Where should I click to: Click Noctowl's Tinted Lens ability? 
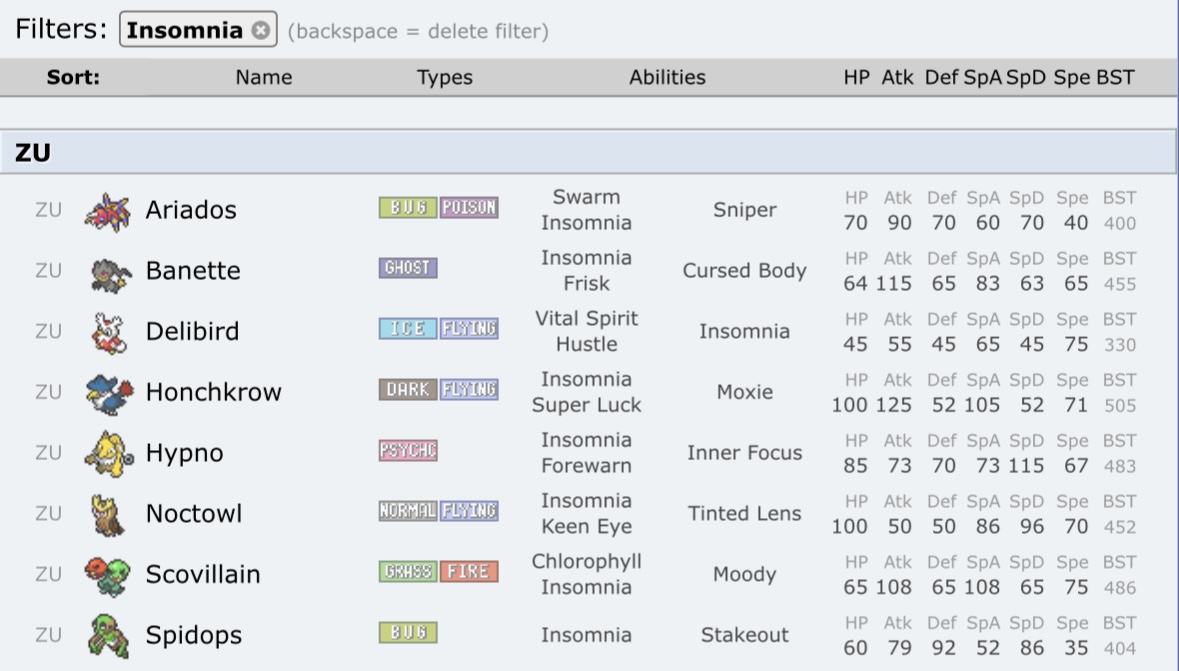click(744, 514)
